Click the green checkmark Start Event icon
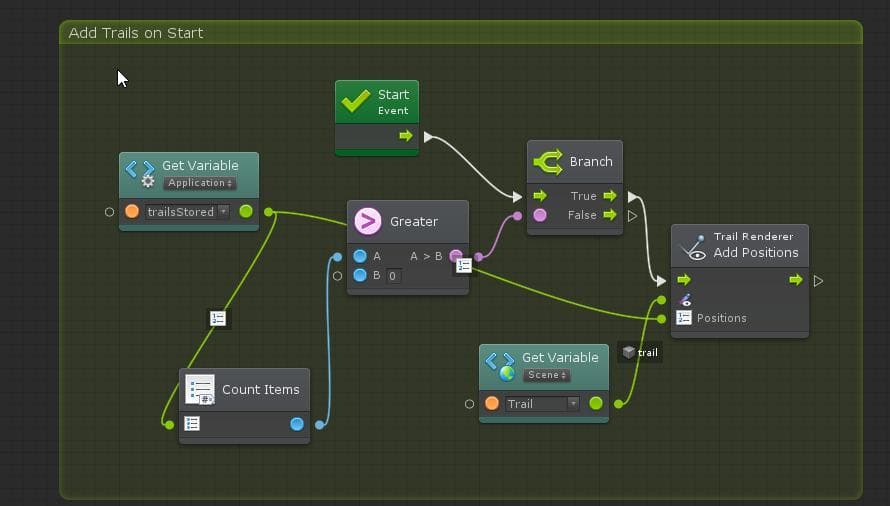 tap(356, 102)
